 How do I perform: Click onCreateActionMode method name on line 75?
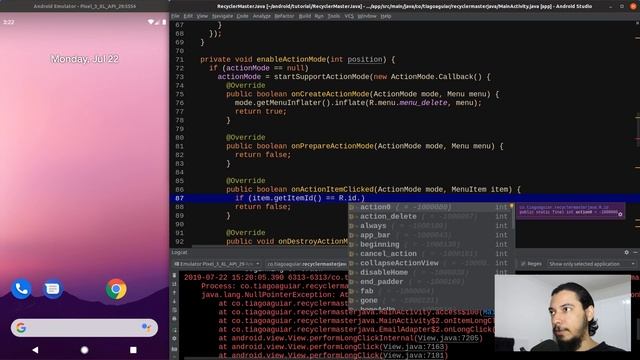[330, 94]
